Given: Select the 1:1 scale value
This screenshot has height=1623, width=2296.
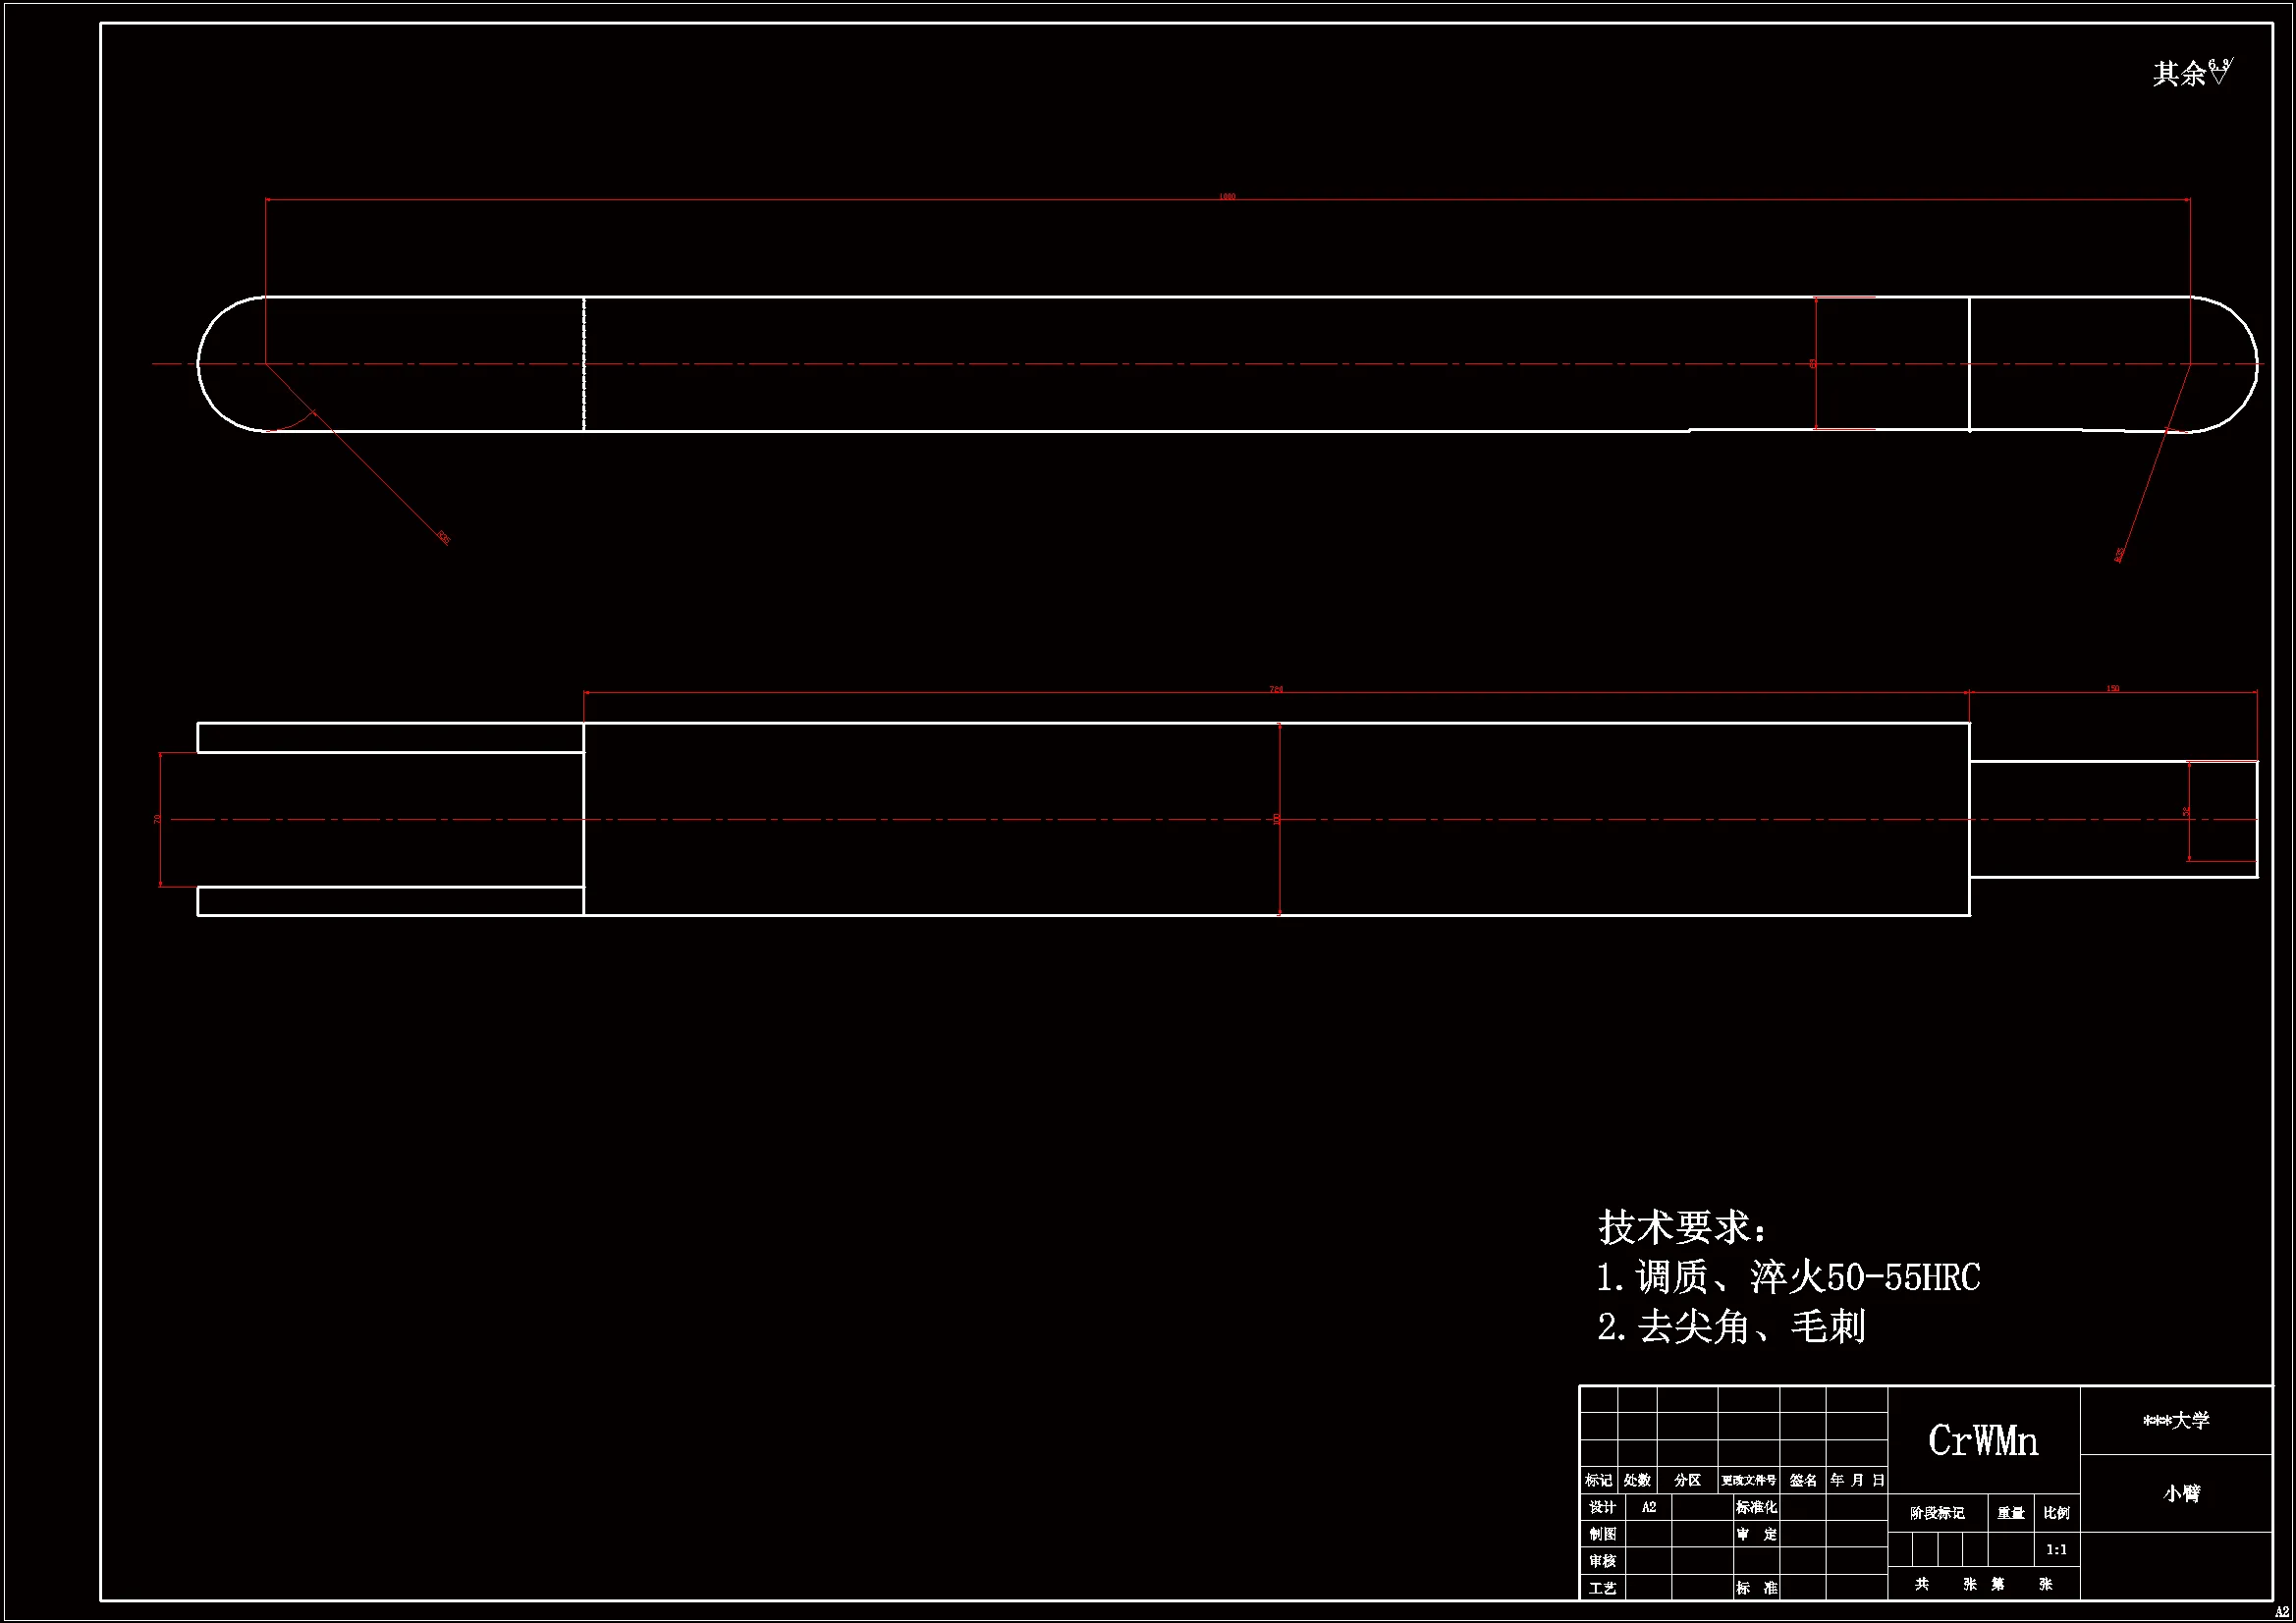Looking at the screenshot, I should [2056, 1550].
